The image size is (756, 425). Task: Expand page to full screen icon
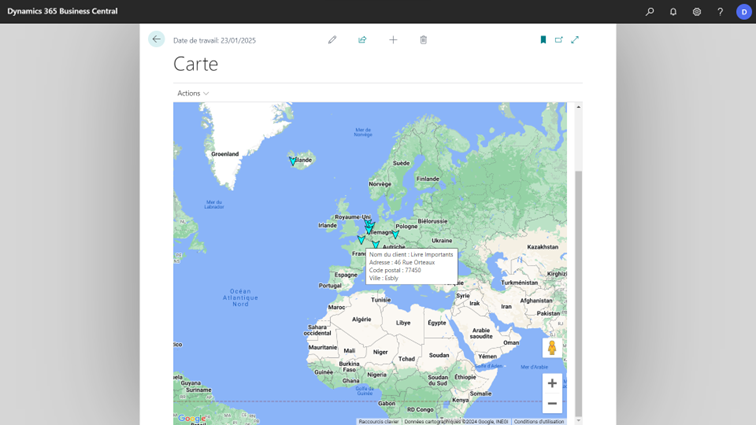[575, 40]
